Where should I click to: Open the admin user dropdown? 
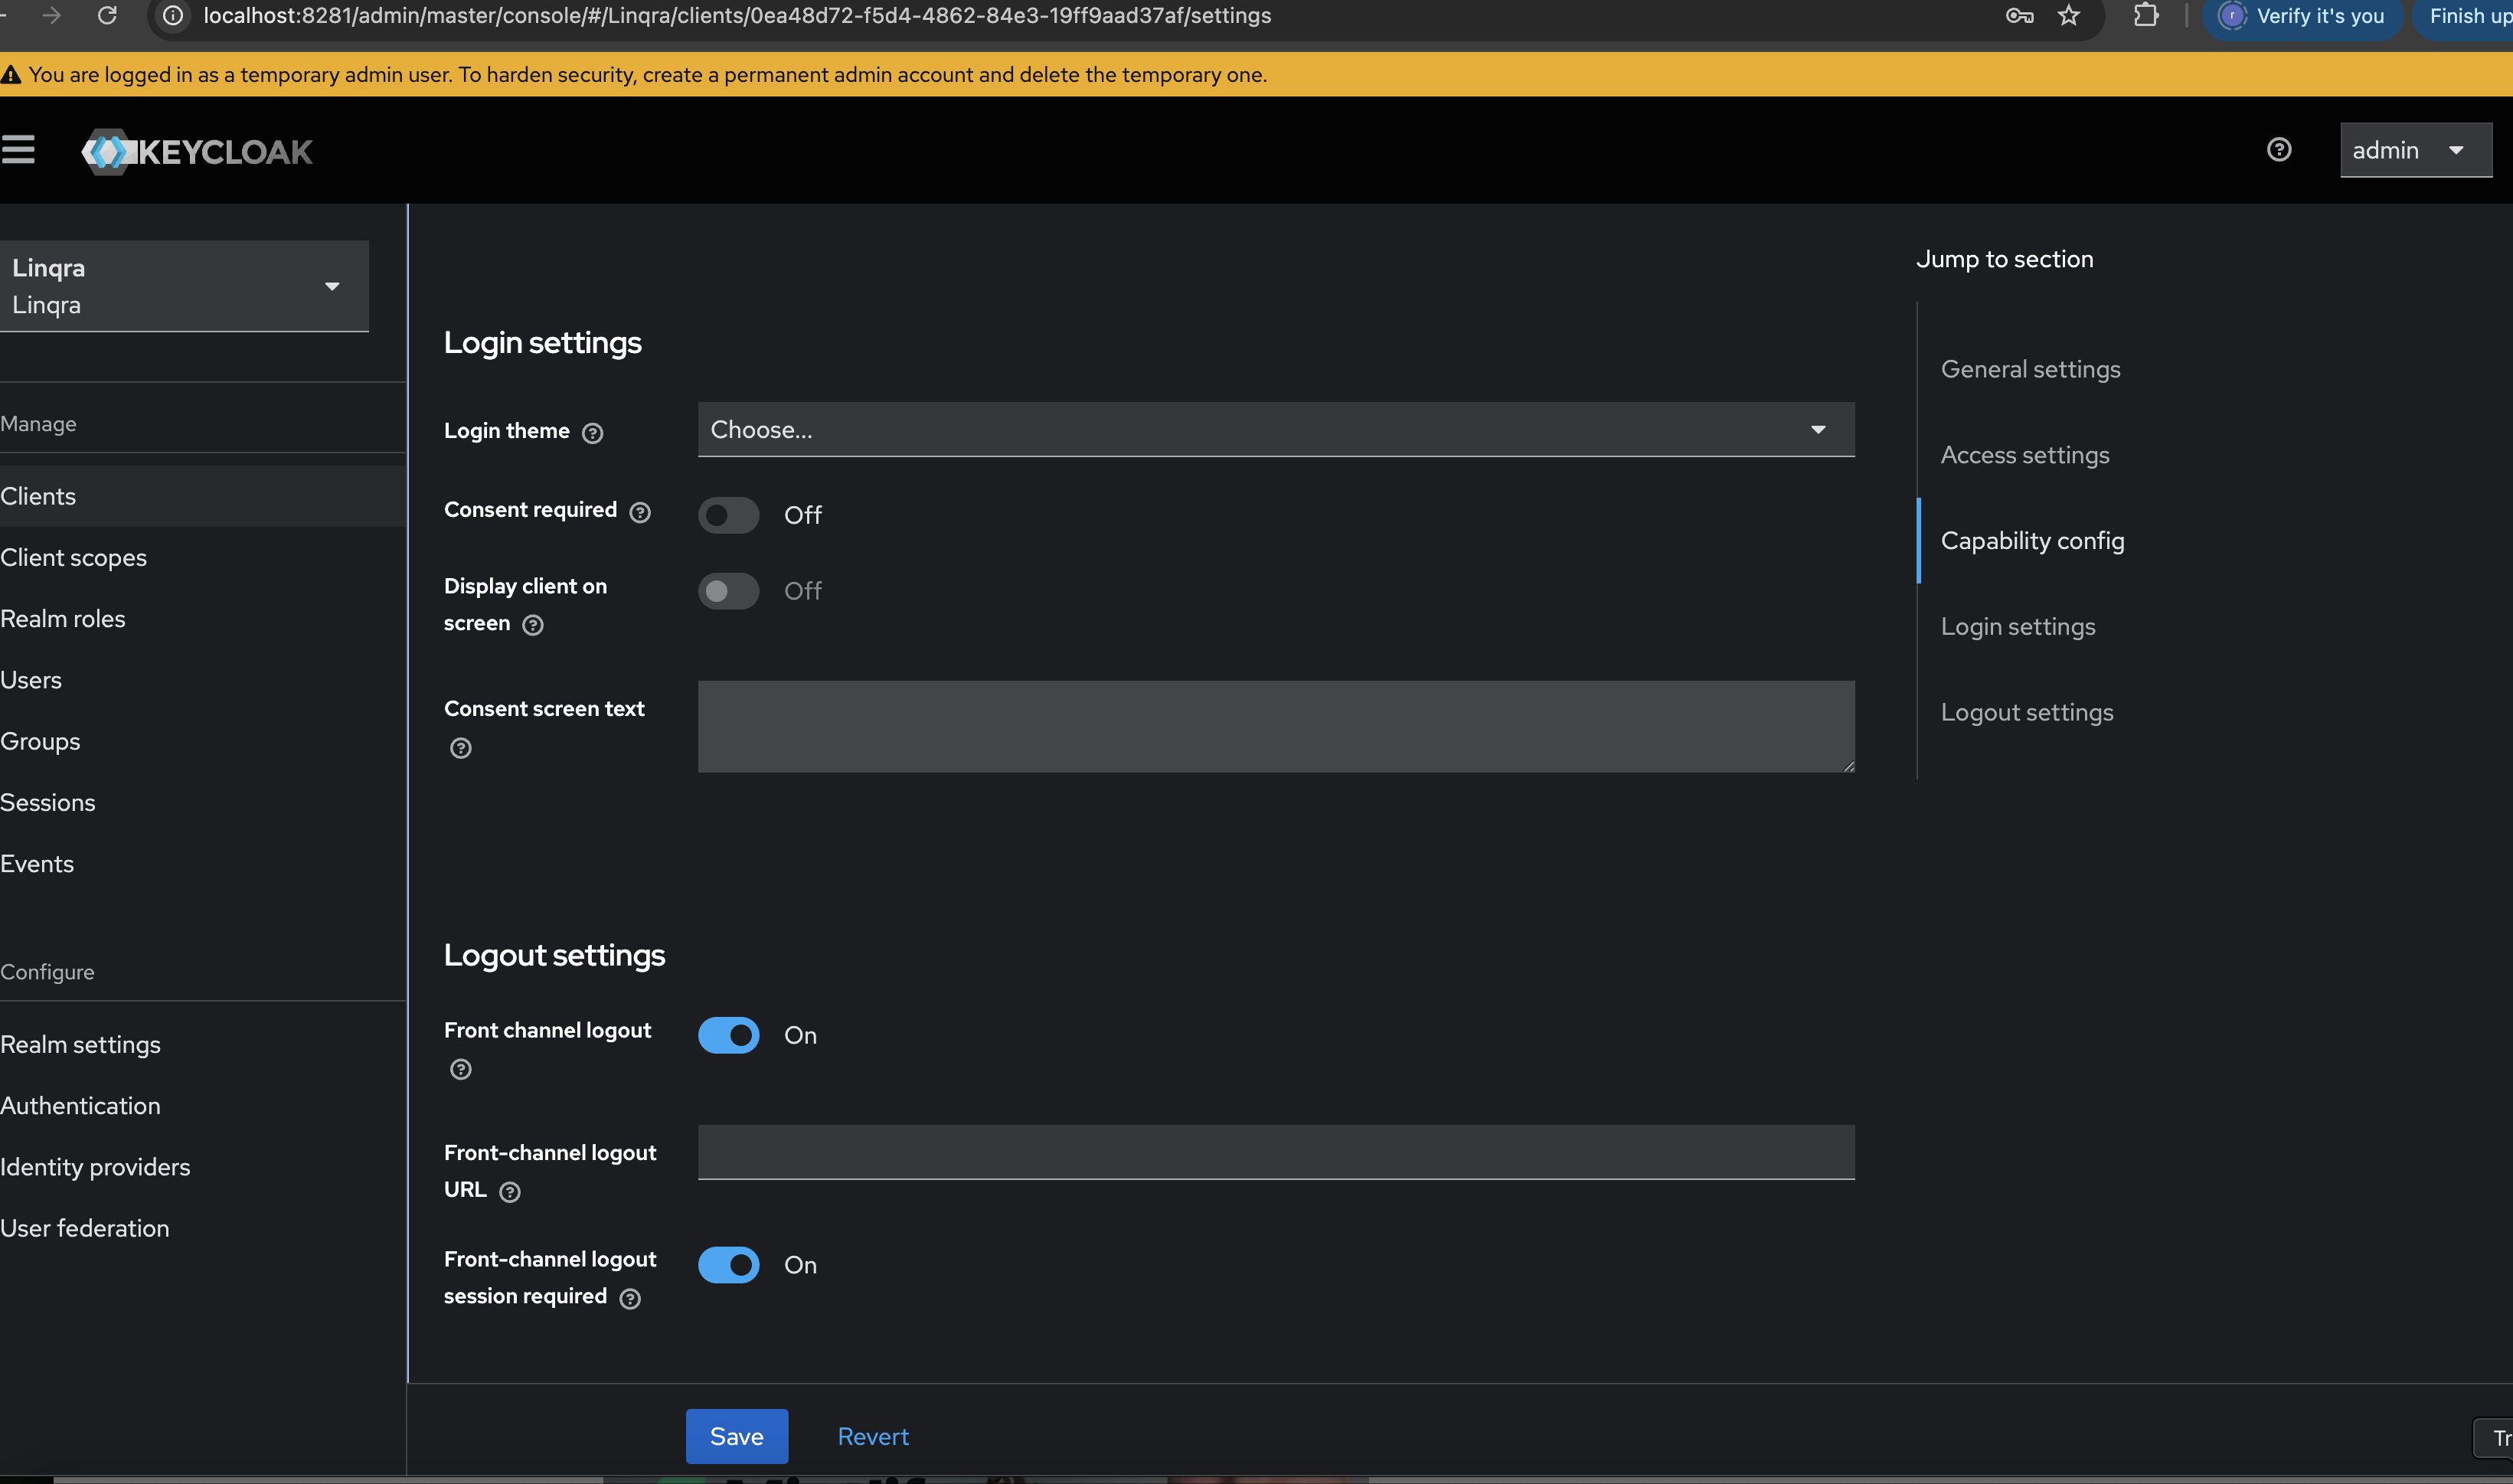[x=2415, y=149]
